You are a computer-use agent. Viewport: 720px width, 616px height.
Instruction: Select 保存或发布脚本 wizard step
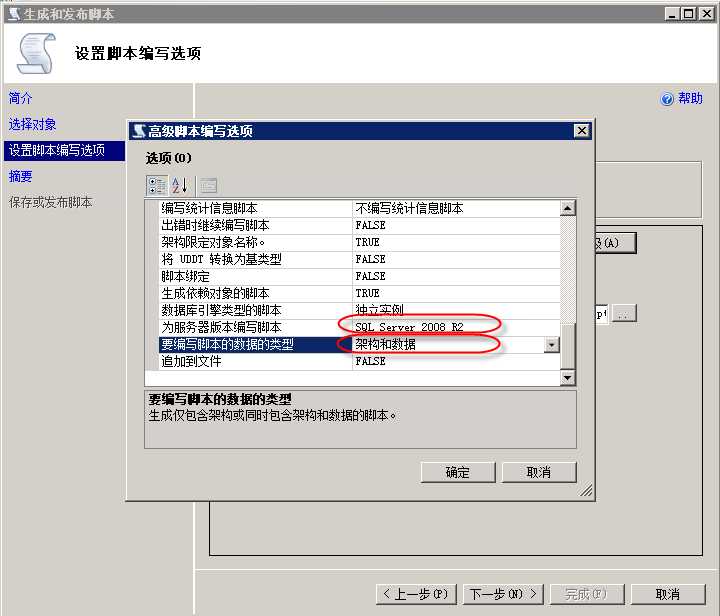(51, 202)
